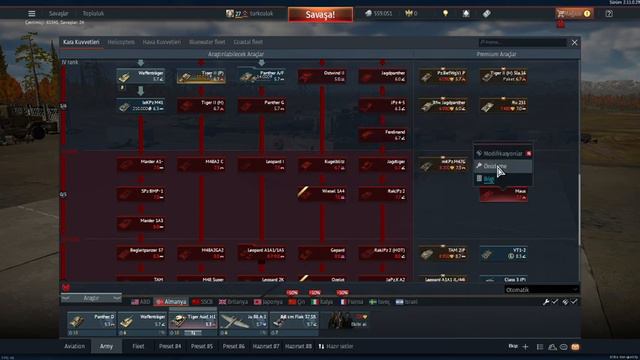Click the red Savaşa! battle button
This screenshot has height=360, width=640.
[320, 15]
